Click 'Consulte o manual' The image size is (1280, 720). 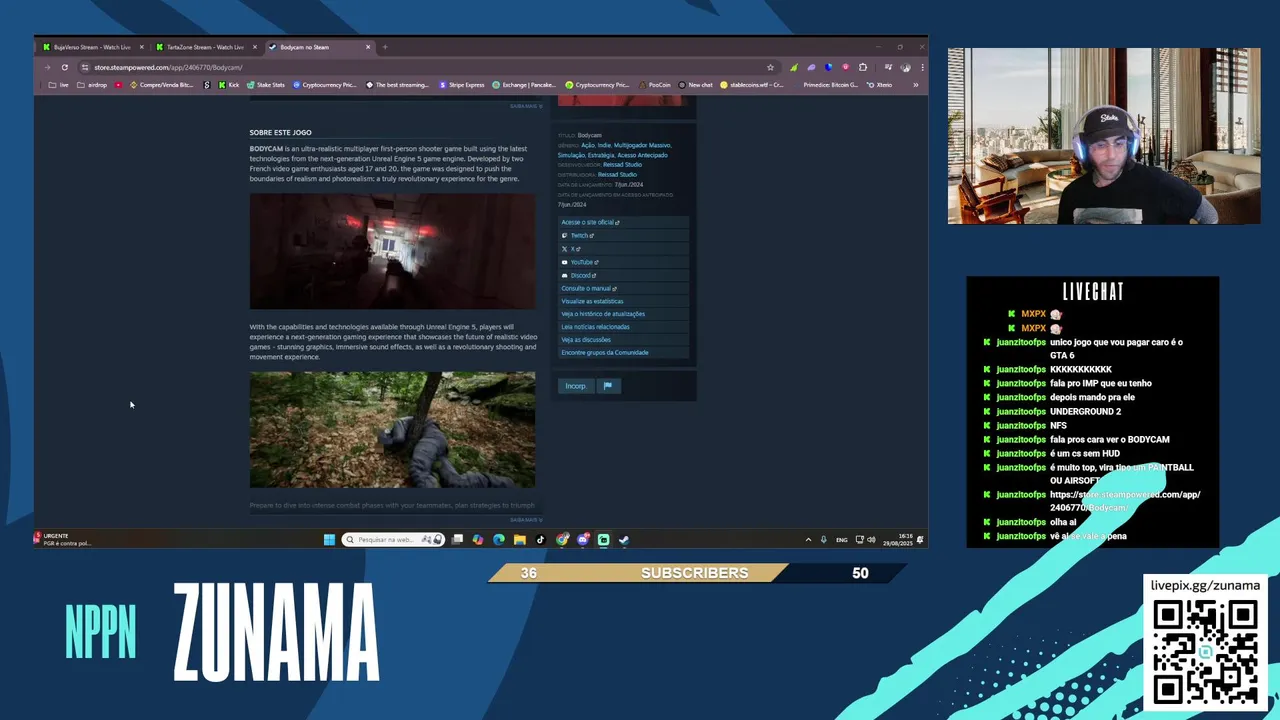pos(623,288)
